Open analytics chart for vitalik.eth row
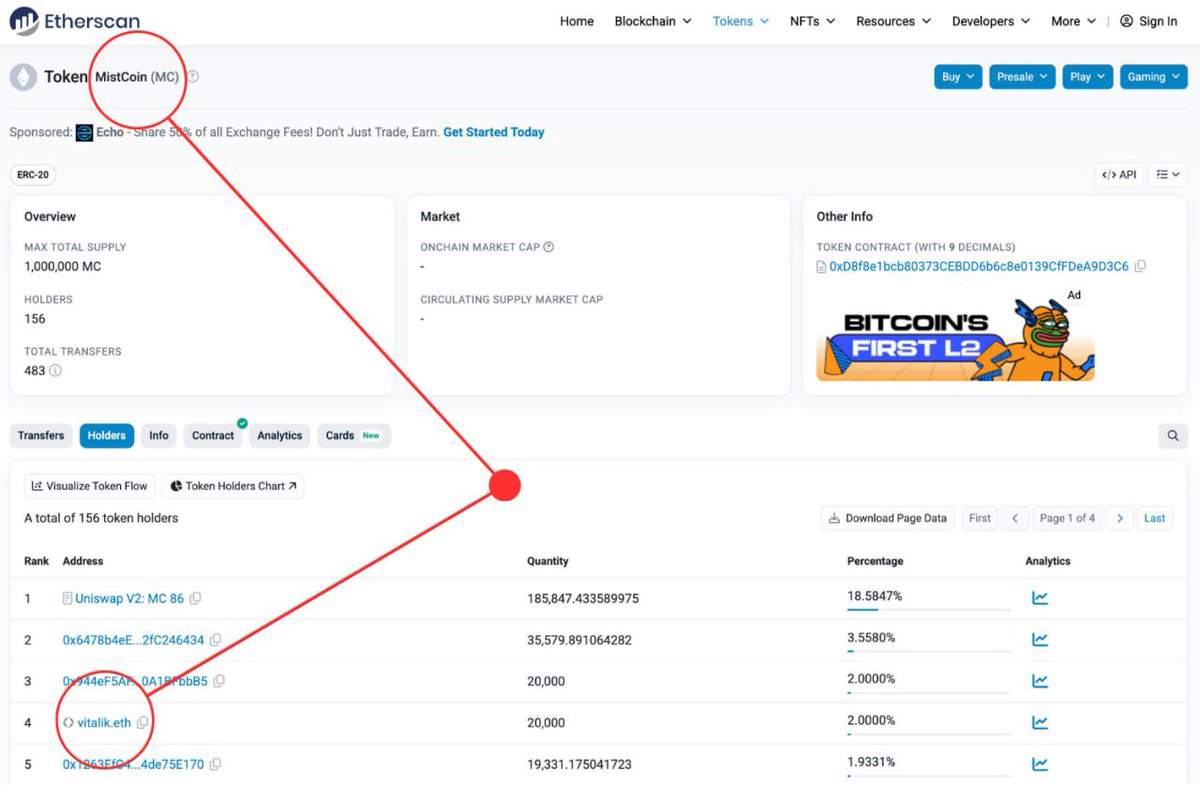Screen dimensions: 1200x800 point(1040,723)
